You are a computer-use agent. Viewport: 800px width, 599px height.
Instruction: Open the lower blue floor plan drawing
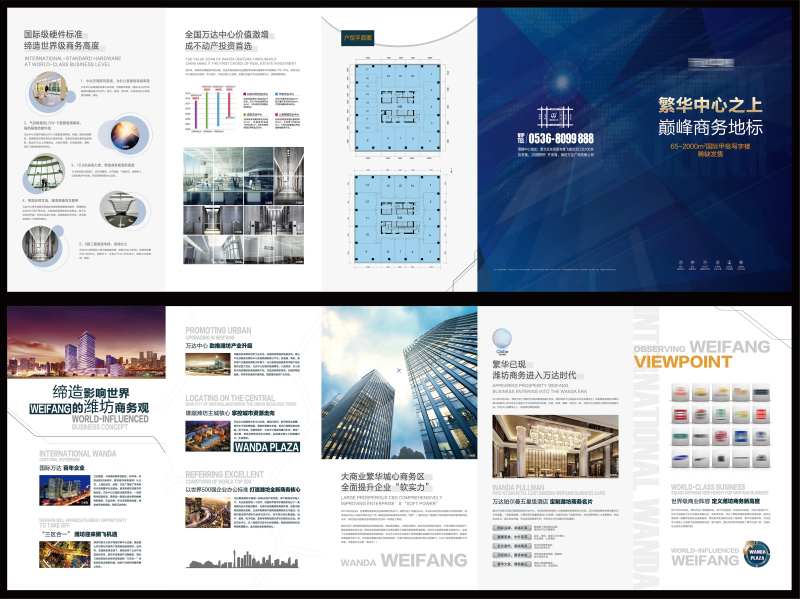[397, 219]
